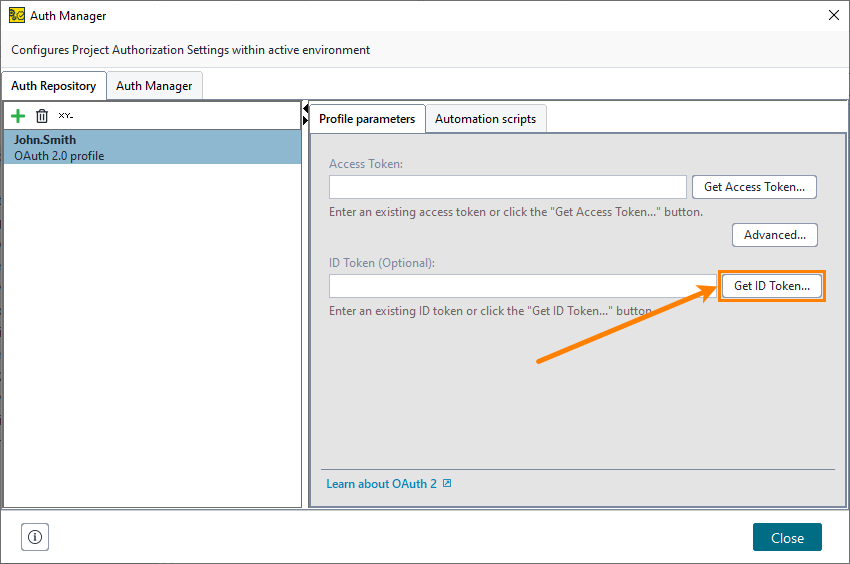Click into the ID Token (Optional) field
850x564 pixels.
tap(523, 286)
